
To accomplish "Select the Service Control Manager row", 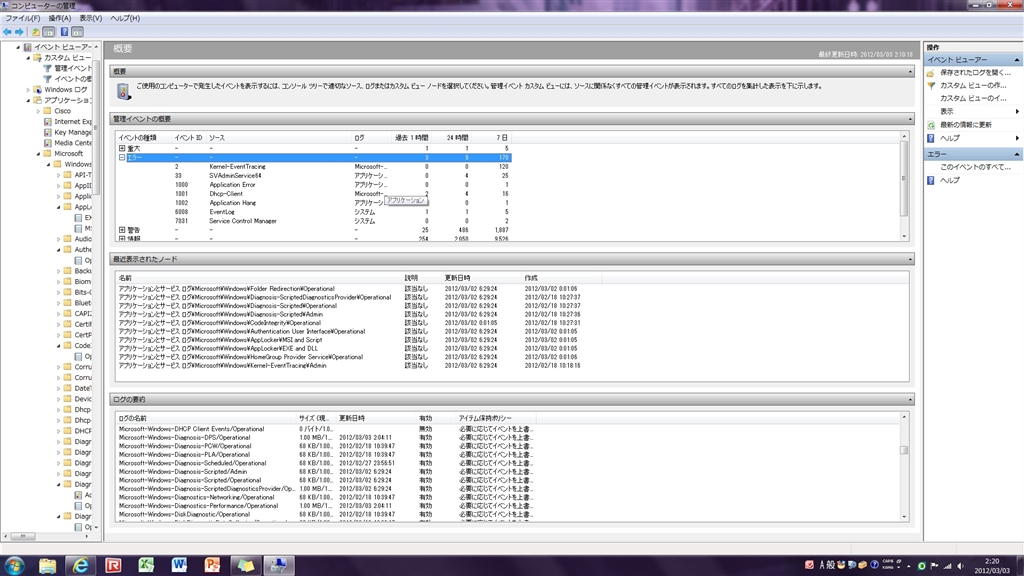I will tap(313, 221).
